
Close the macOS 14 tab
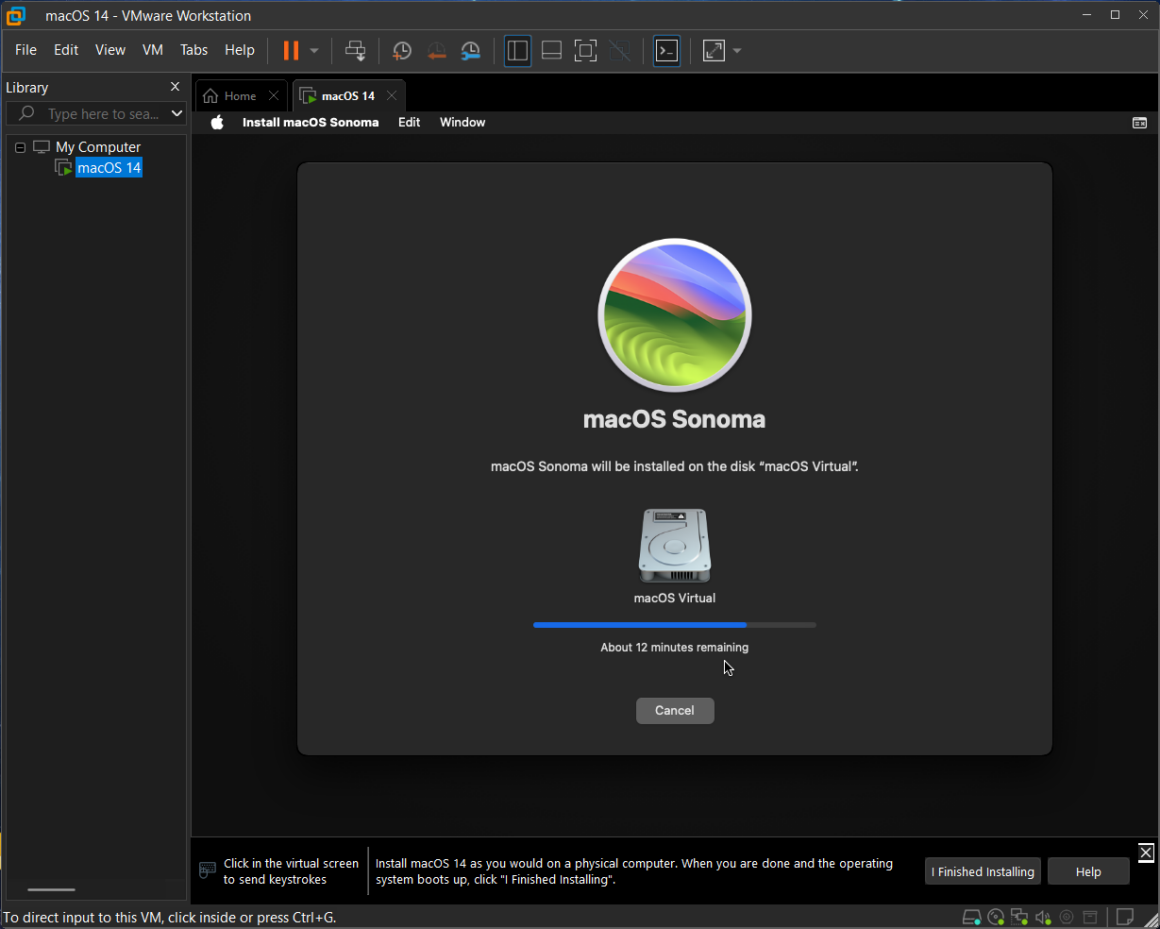[x=391, y=95]
